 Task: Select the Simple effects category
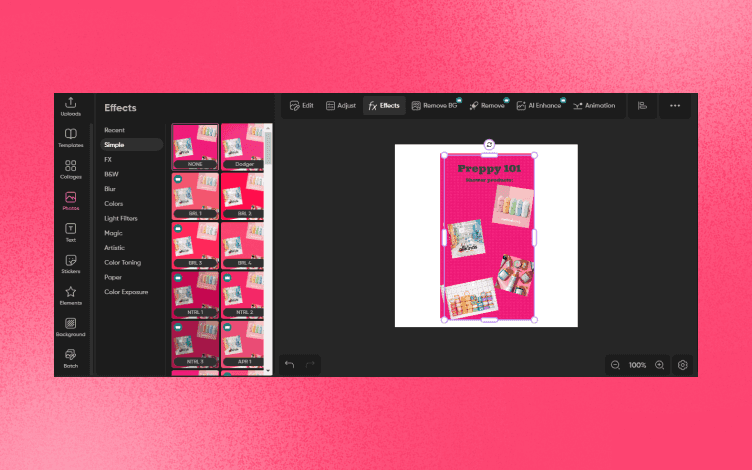(x=131, y=145)
